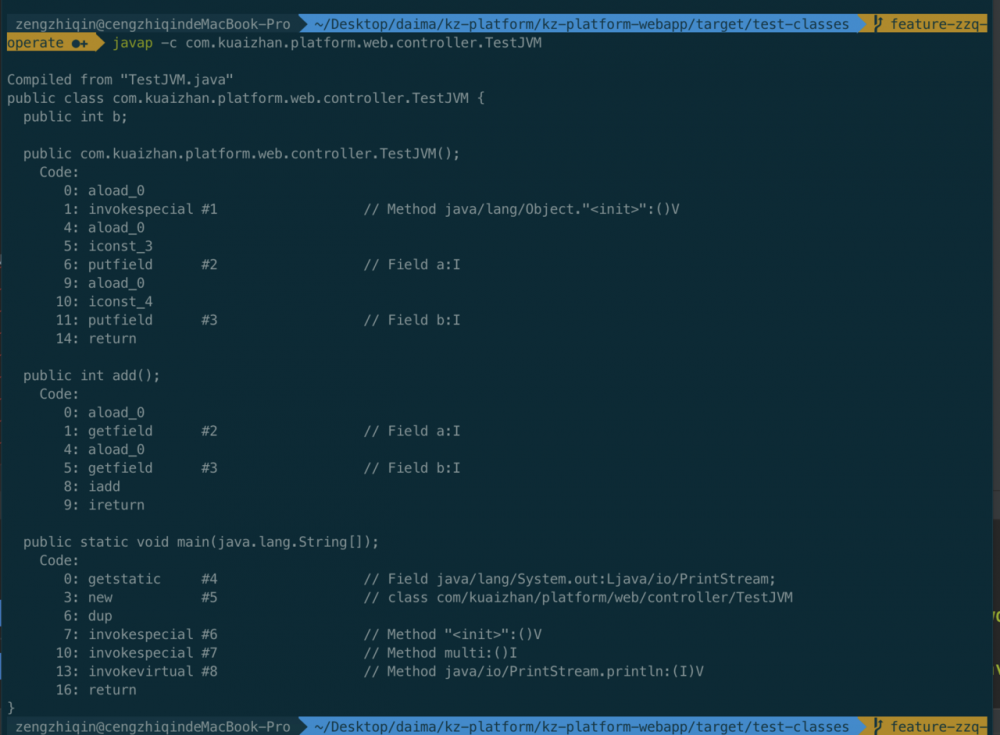1000x735 pixels.
Task: Click the '14: return' instruction
Action: (96, 339)
